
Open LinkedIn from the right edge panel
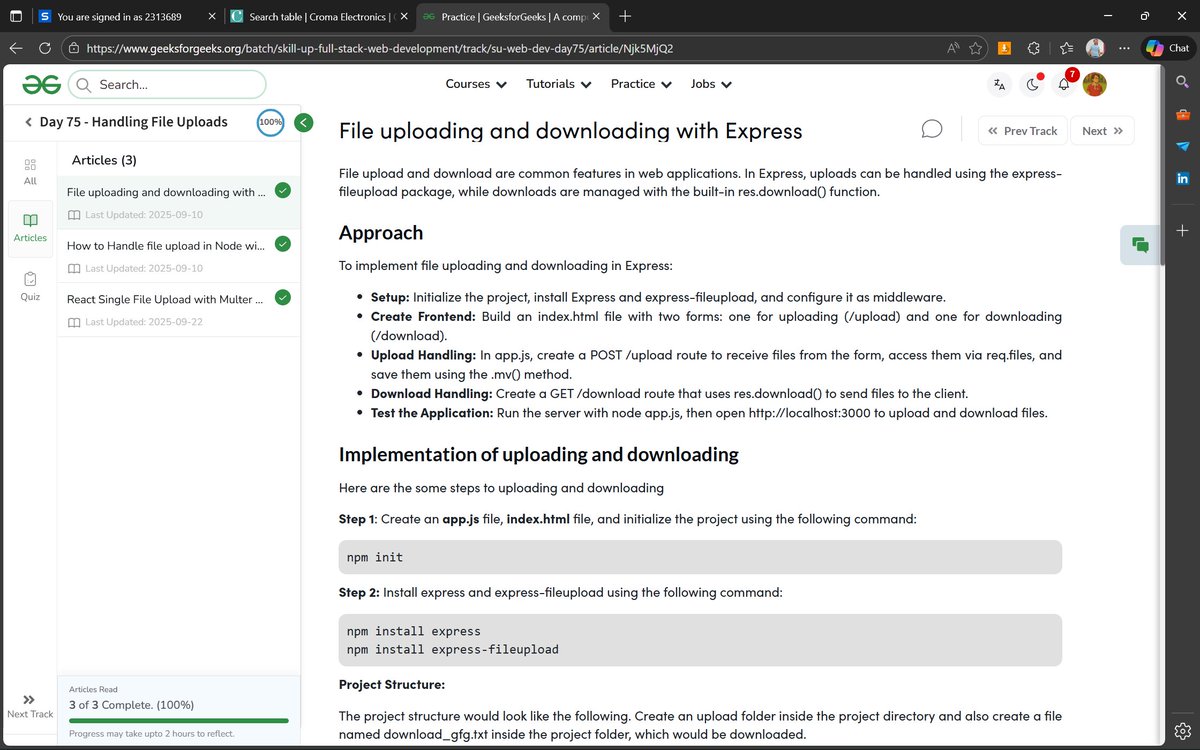point(1182,178)
